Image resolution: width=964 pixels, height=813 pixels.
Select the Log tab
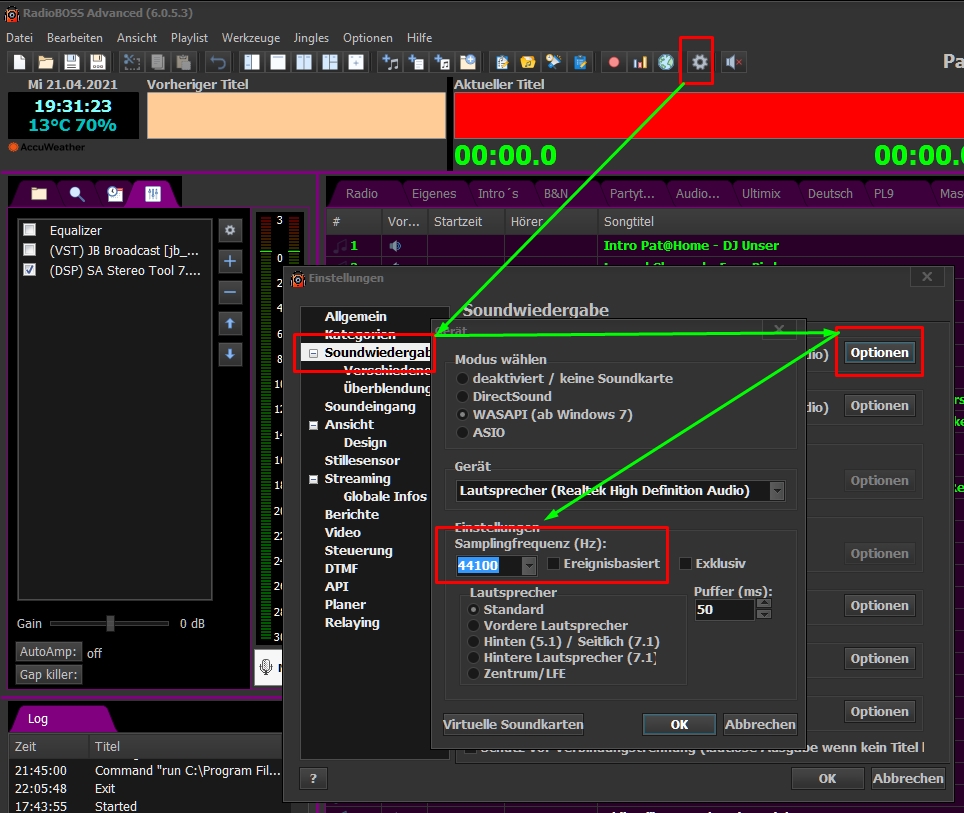pos(38,719)
